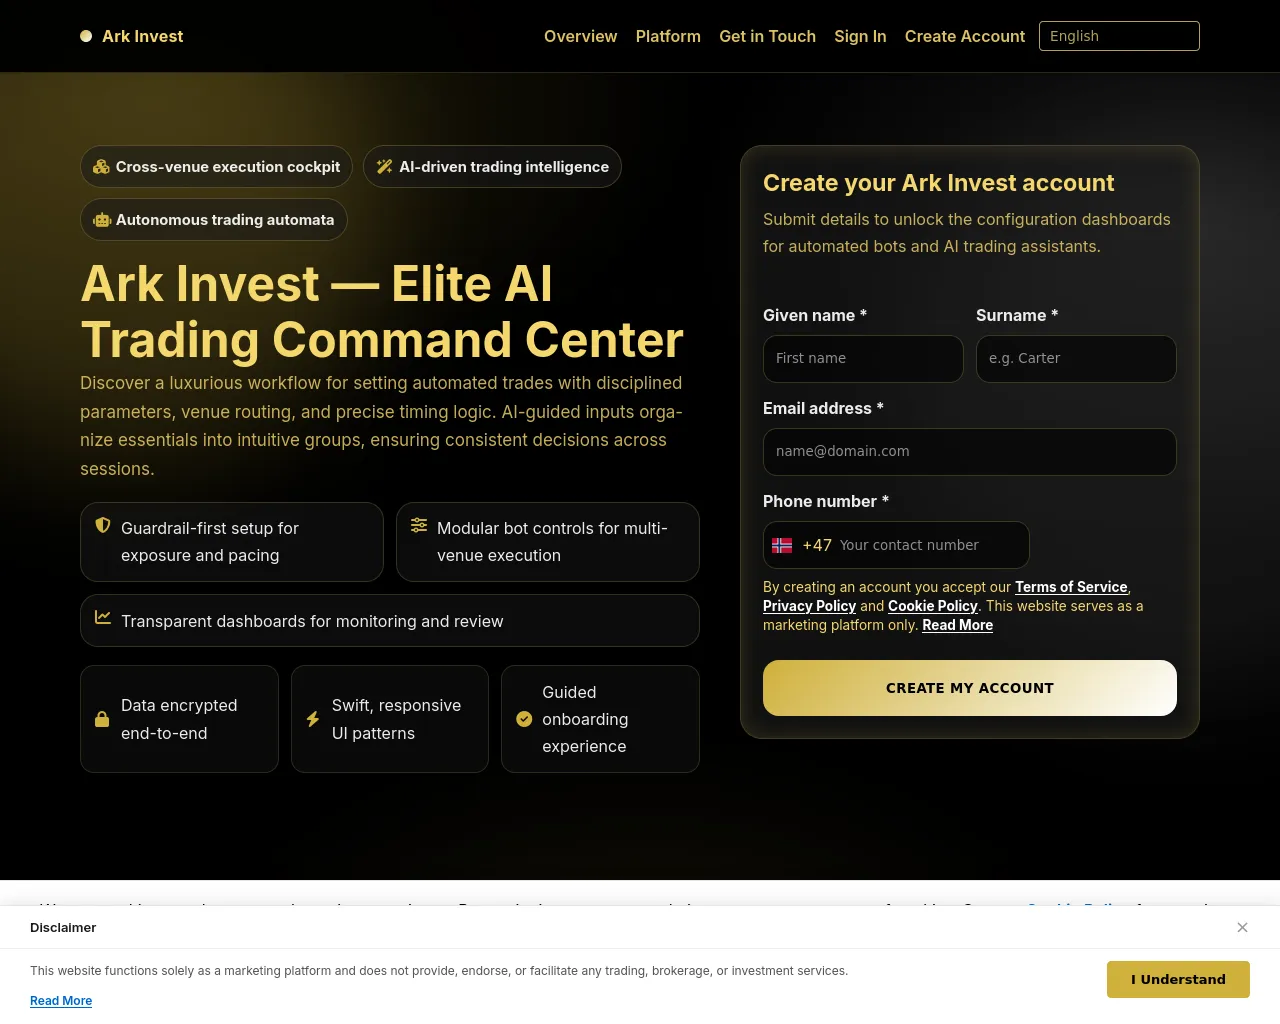The image size is (1280, 1024).
Task: Click the Swift, responsive UI patterns text
Action: (396, 719)
